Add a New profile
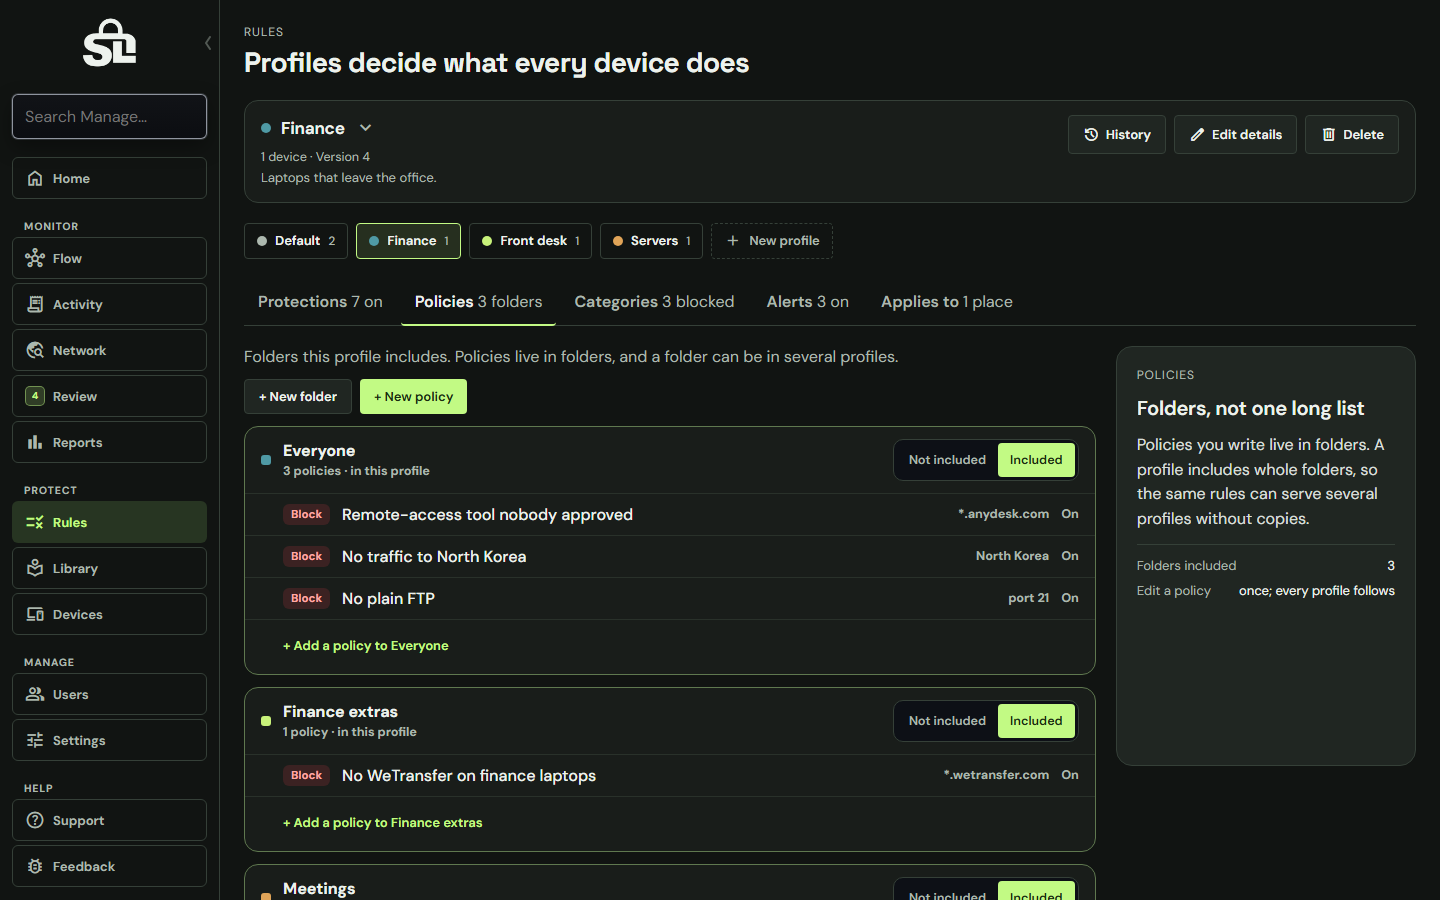Viewport: 1440px width, 900px height. pyautogui.click(x=772, y=241)
